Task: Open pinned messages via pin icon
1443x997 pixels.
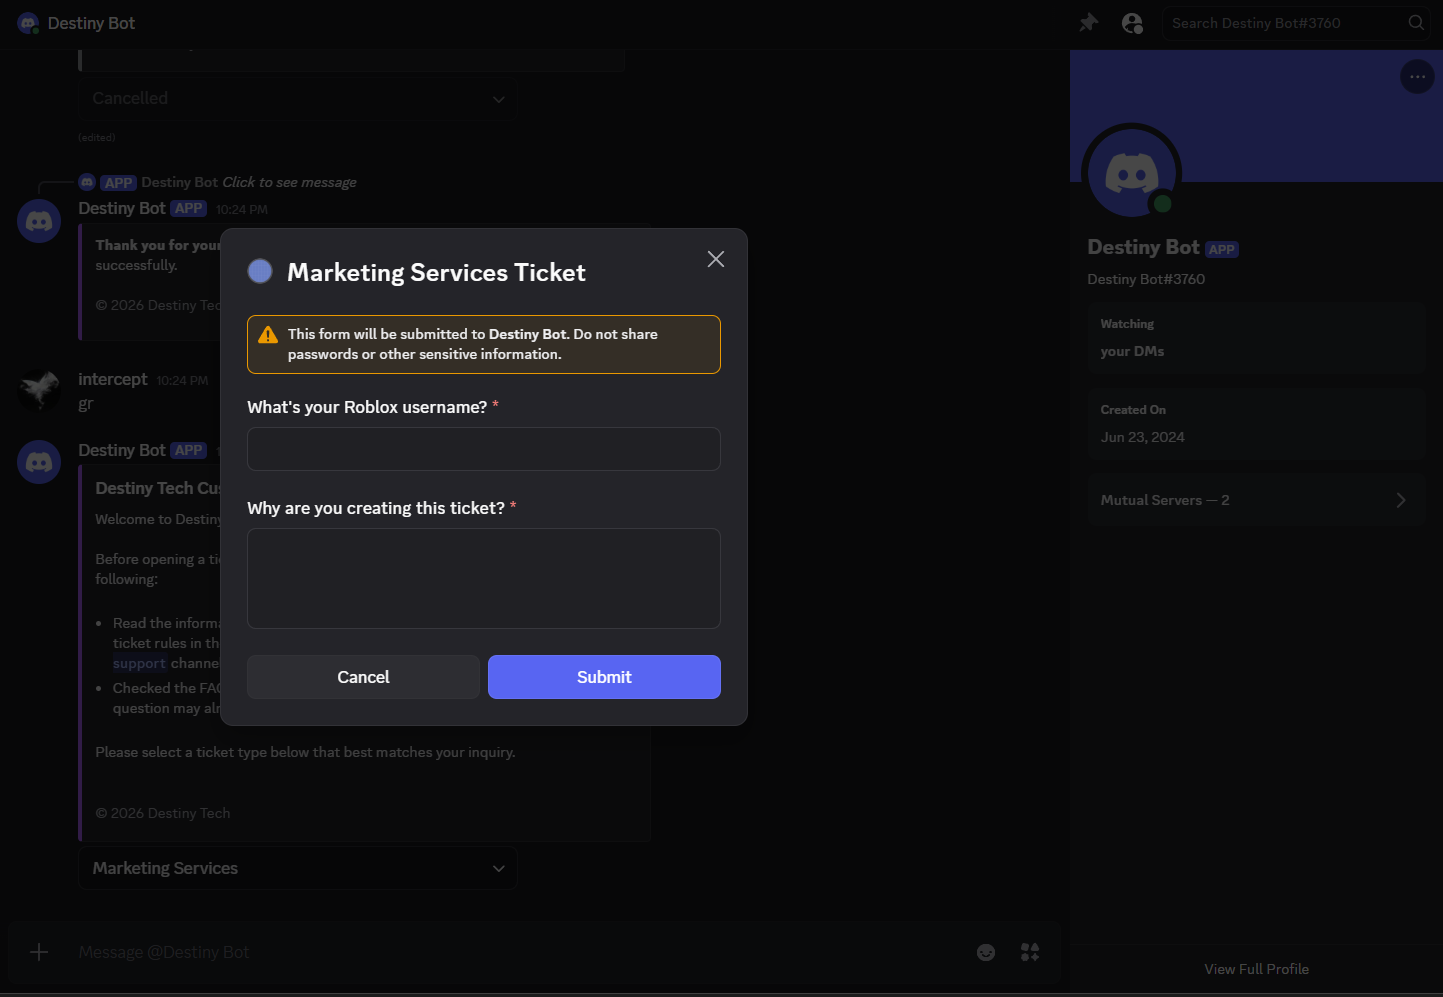Action: tap(1089, 22)
